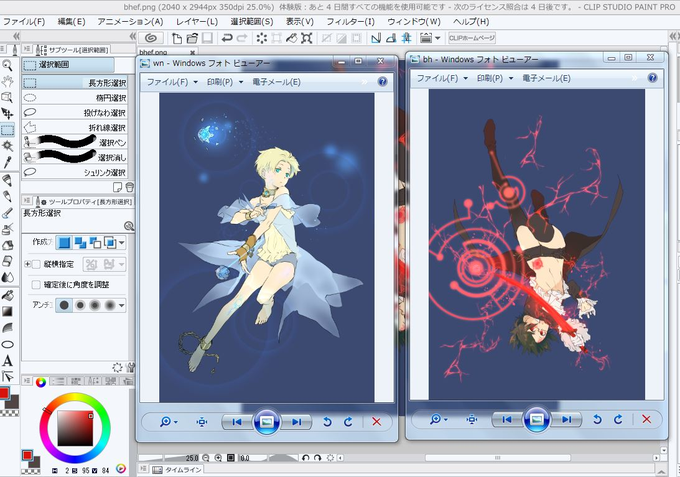680x477 pixels.
Task: Open the 作成方法 mode dropdown arrow
Action: [x=122, y=242]
